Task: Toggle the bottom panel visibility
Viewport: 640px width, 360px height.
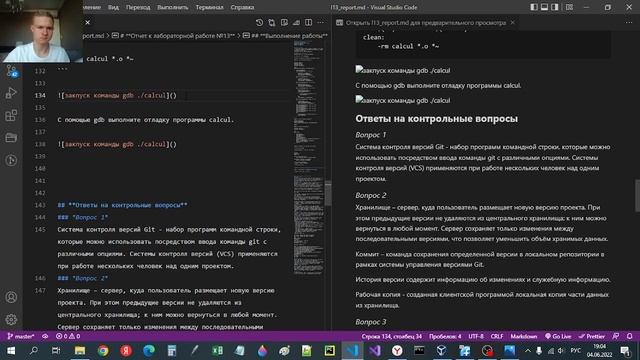Action: pos(544,7)
